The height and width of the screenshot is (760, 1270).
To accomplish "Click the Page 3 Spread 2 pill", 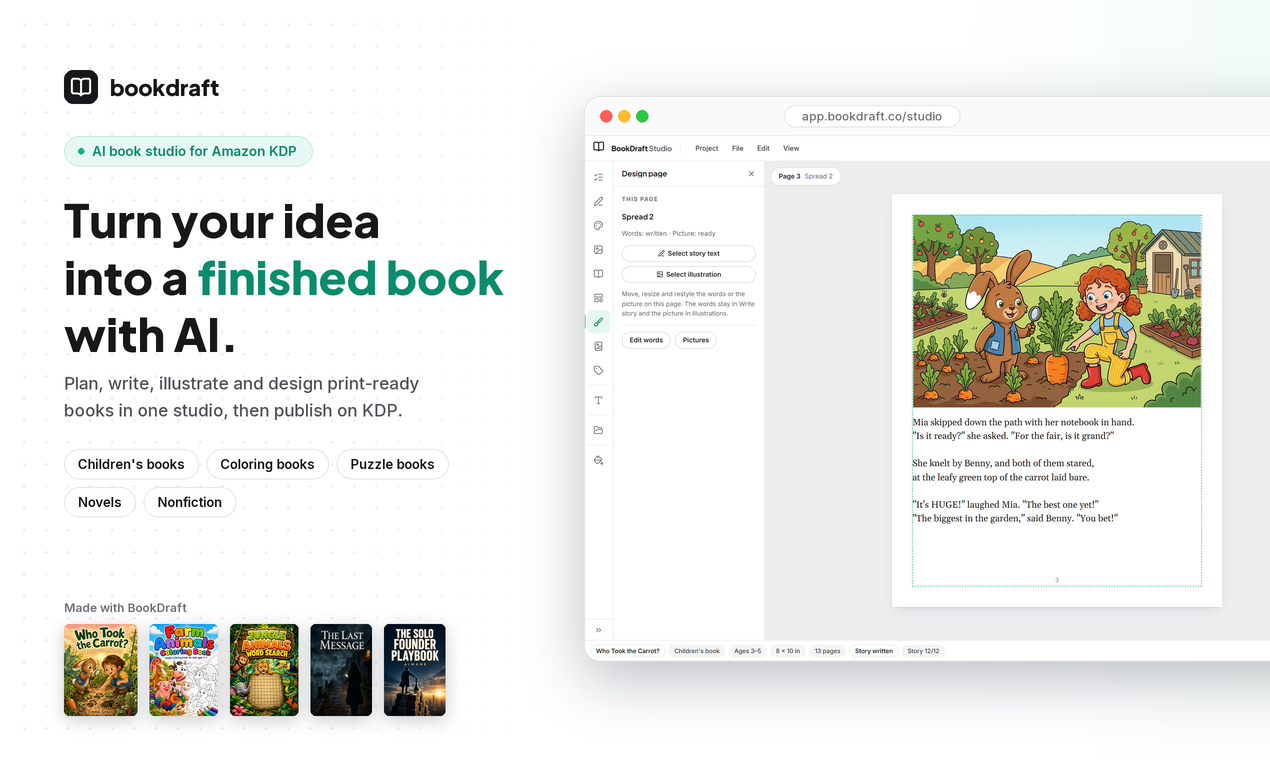I will 805,176.
